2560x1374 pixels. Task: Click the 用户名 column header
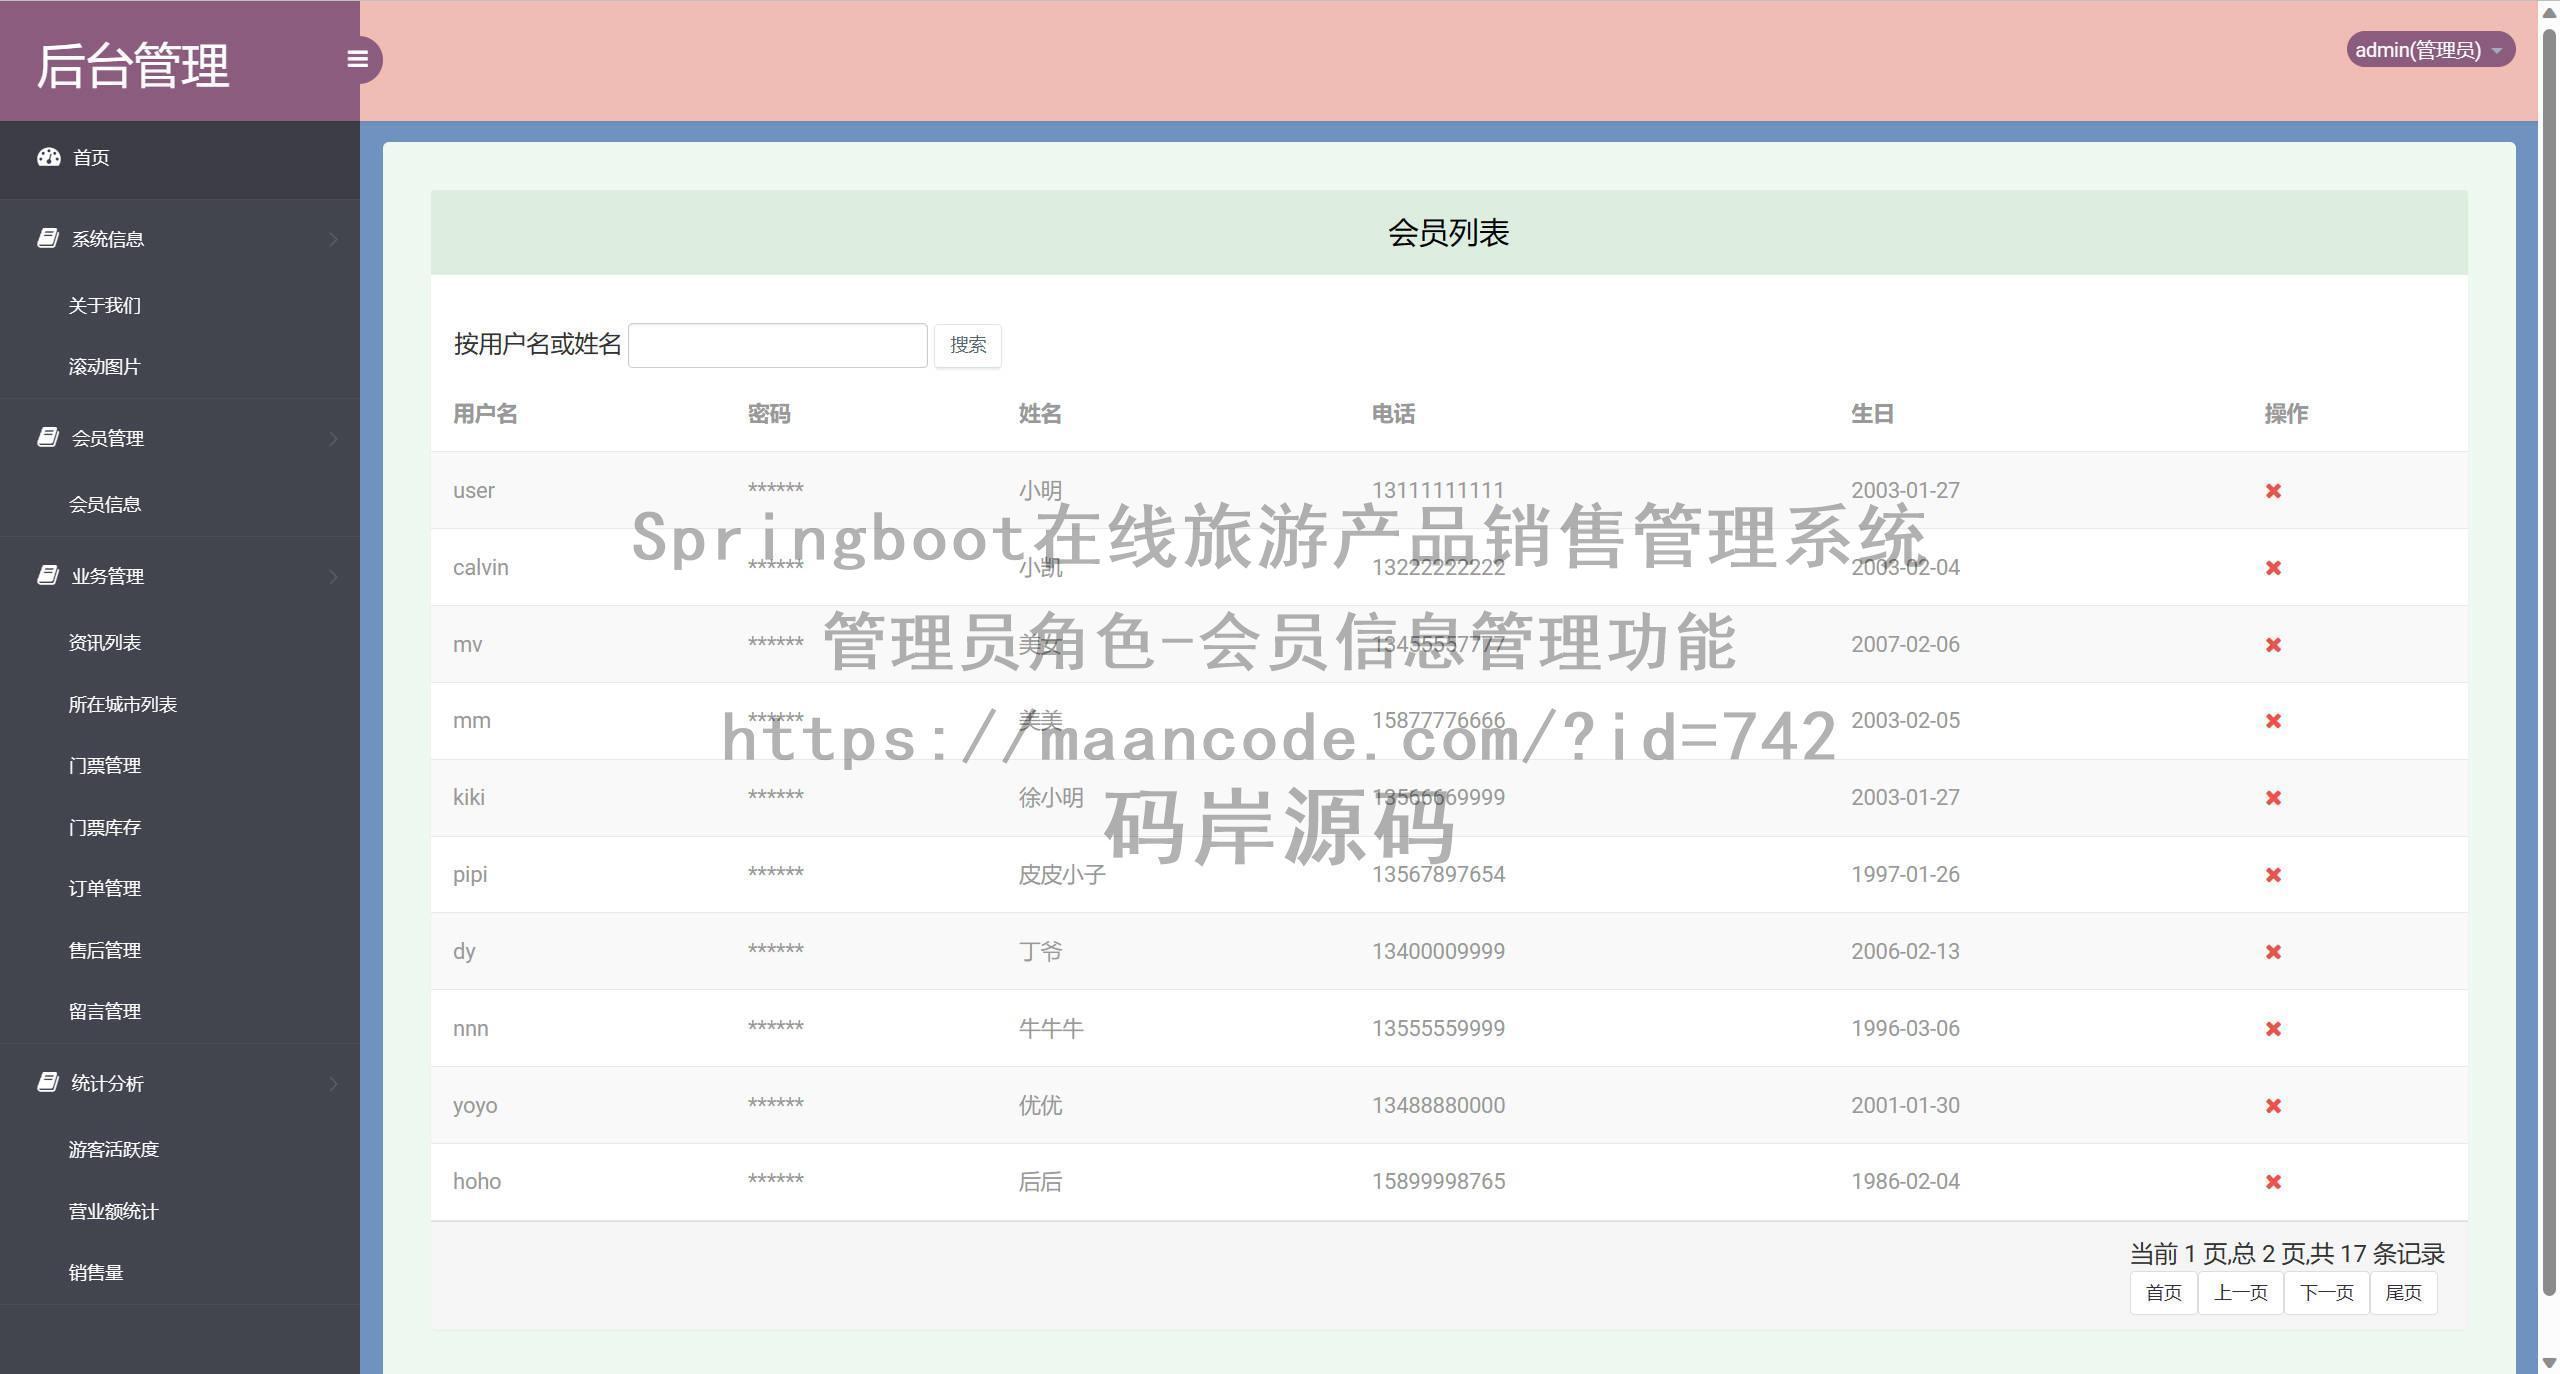485,414
